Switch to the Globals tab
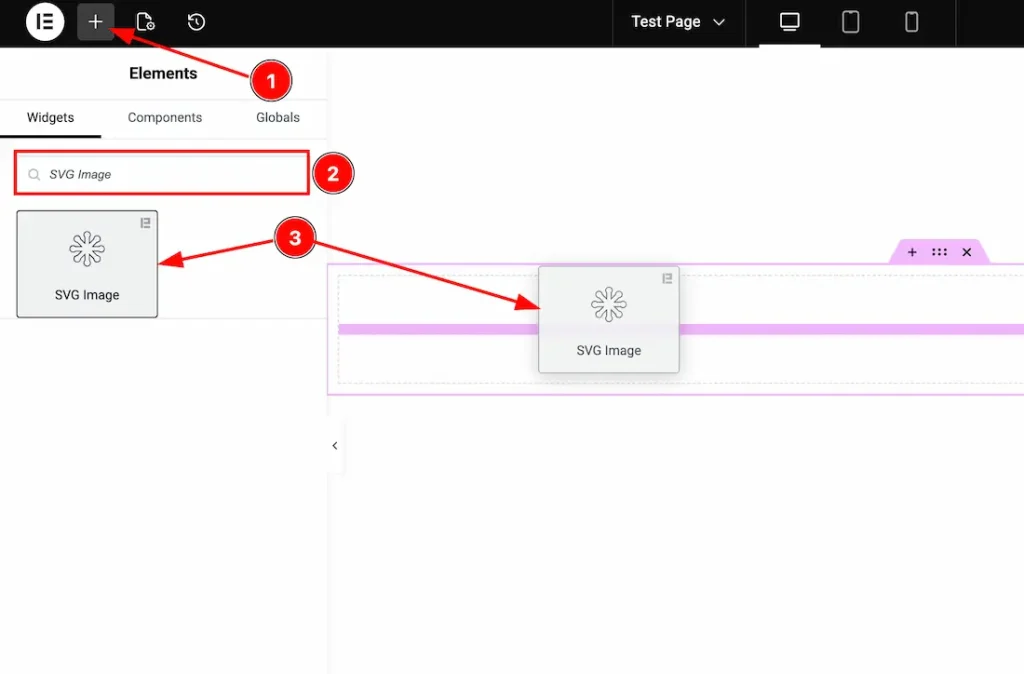This screenshot has height=674, width=1024. (x=277, y=117)
